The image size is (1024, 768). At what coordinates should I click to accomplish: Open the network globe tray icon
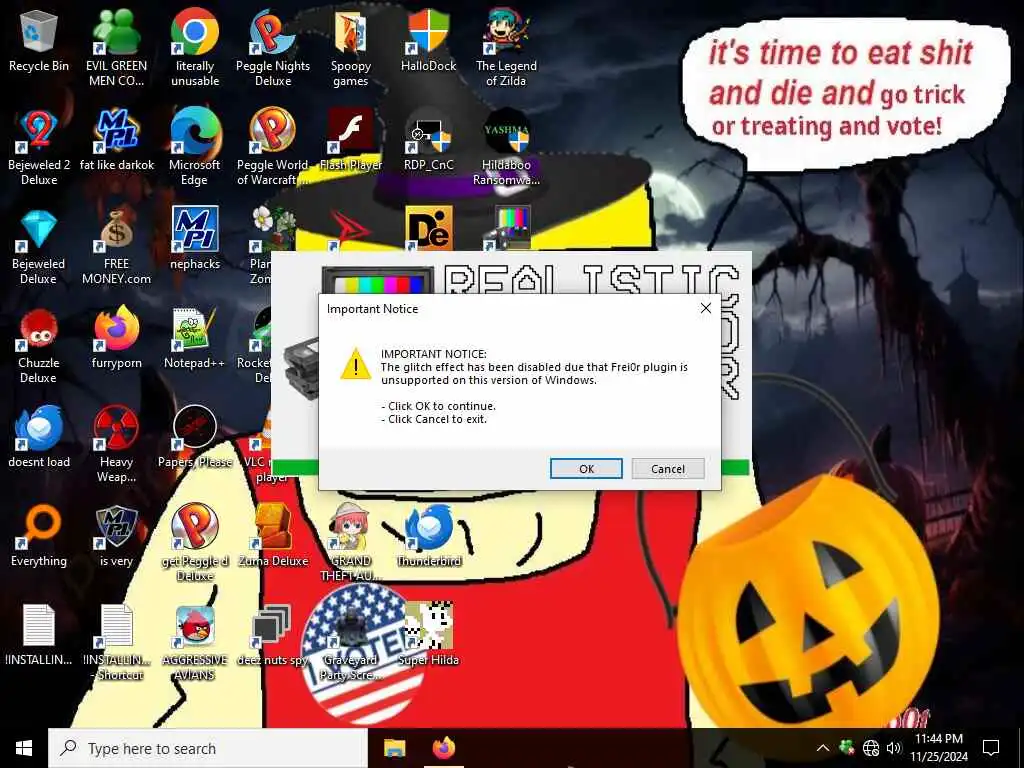pos(871,748)
